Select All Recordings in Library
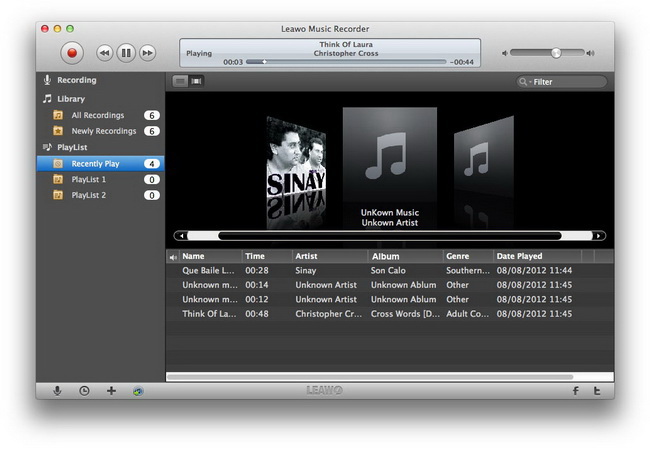This screenshot has height=449, width=650. point(97,115)
